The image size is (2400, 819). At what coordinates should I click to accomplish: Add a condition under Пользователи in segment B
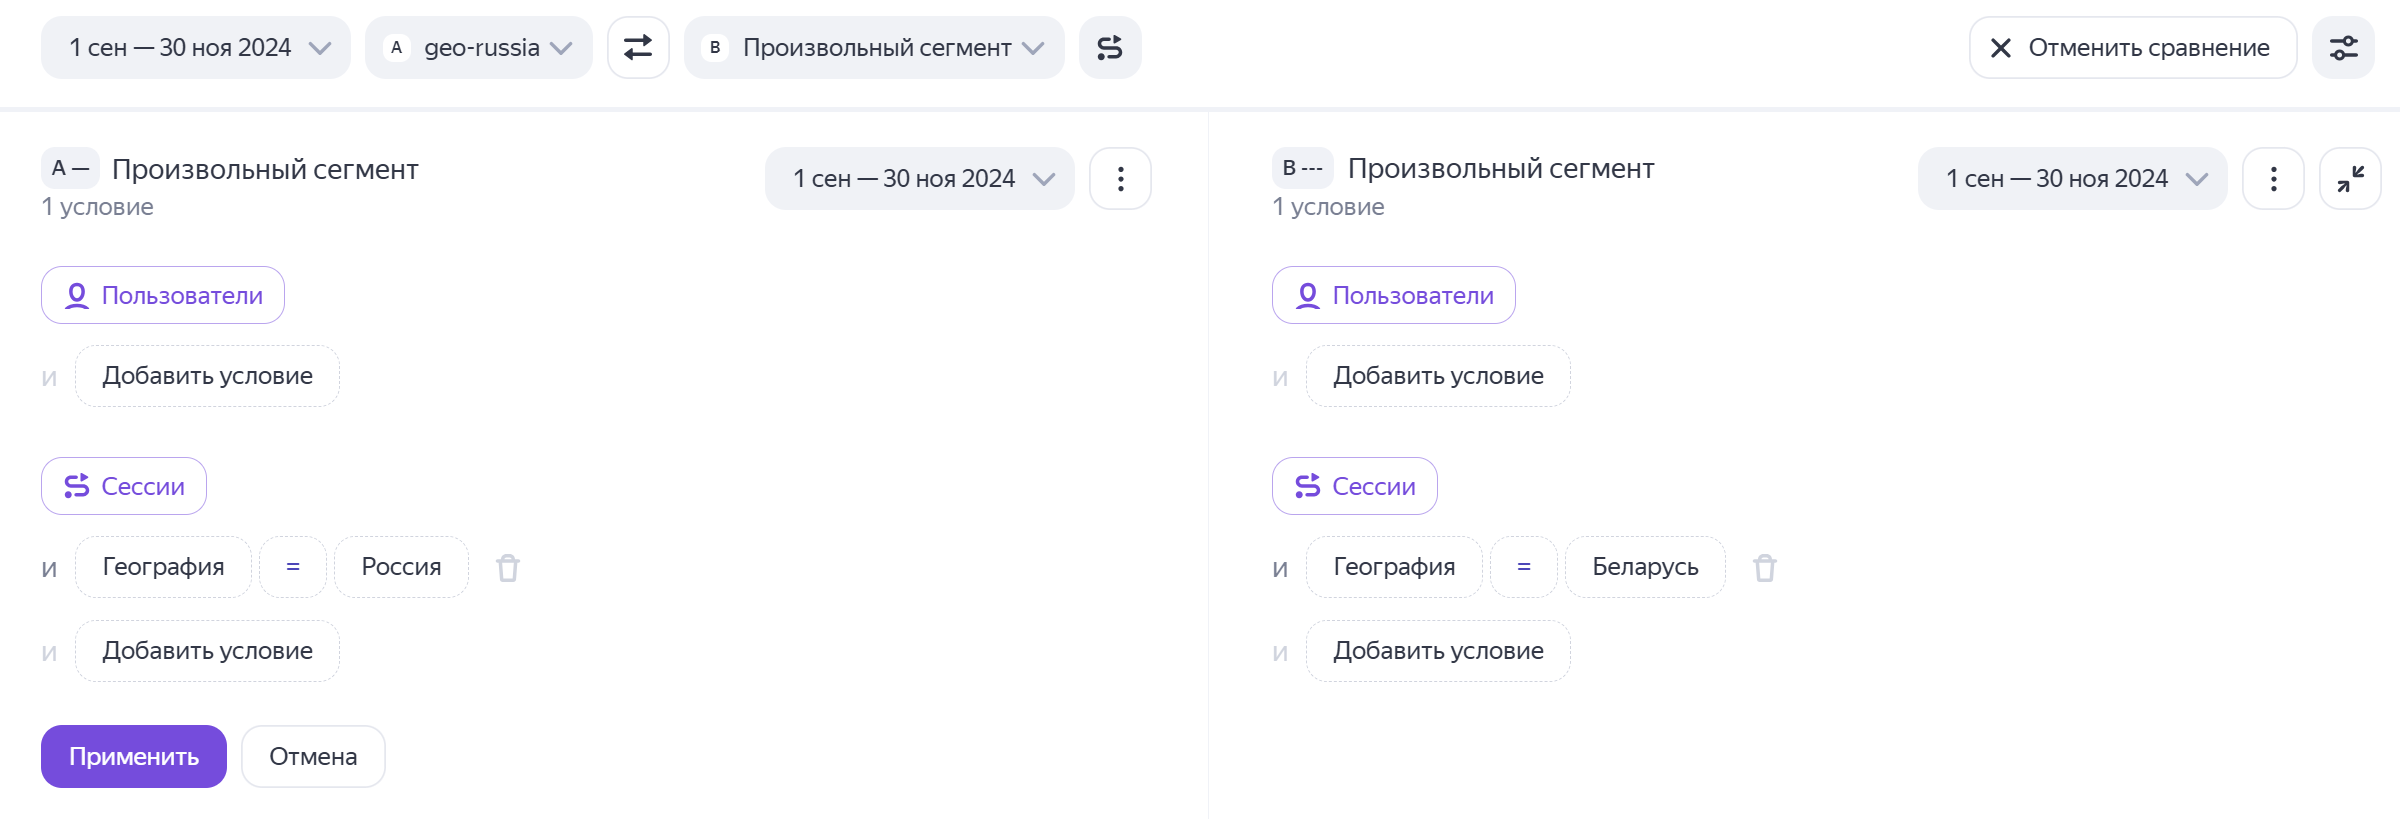[x=1437, y=376]
